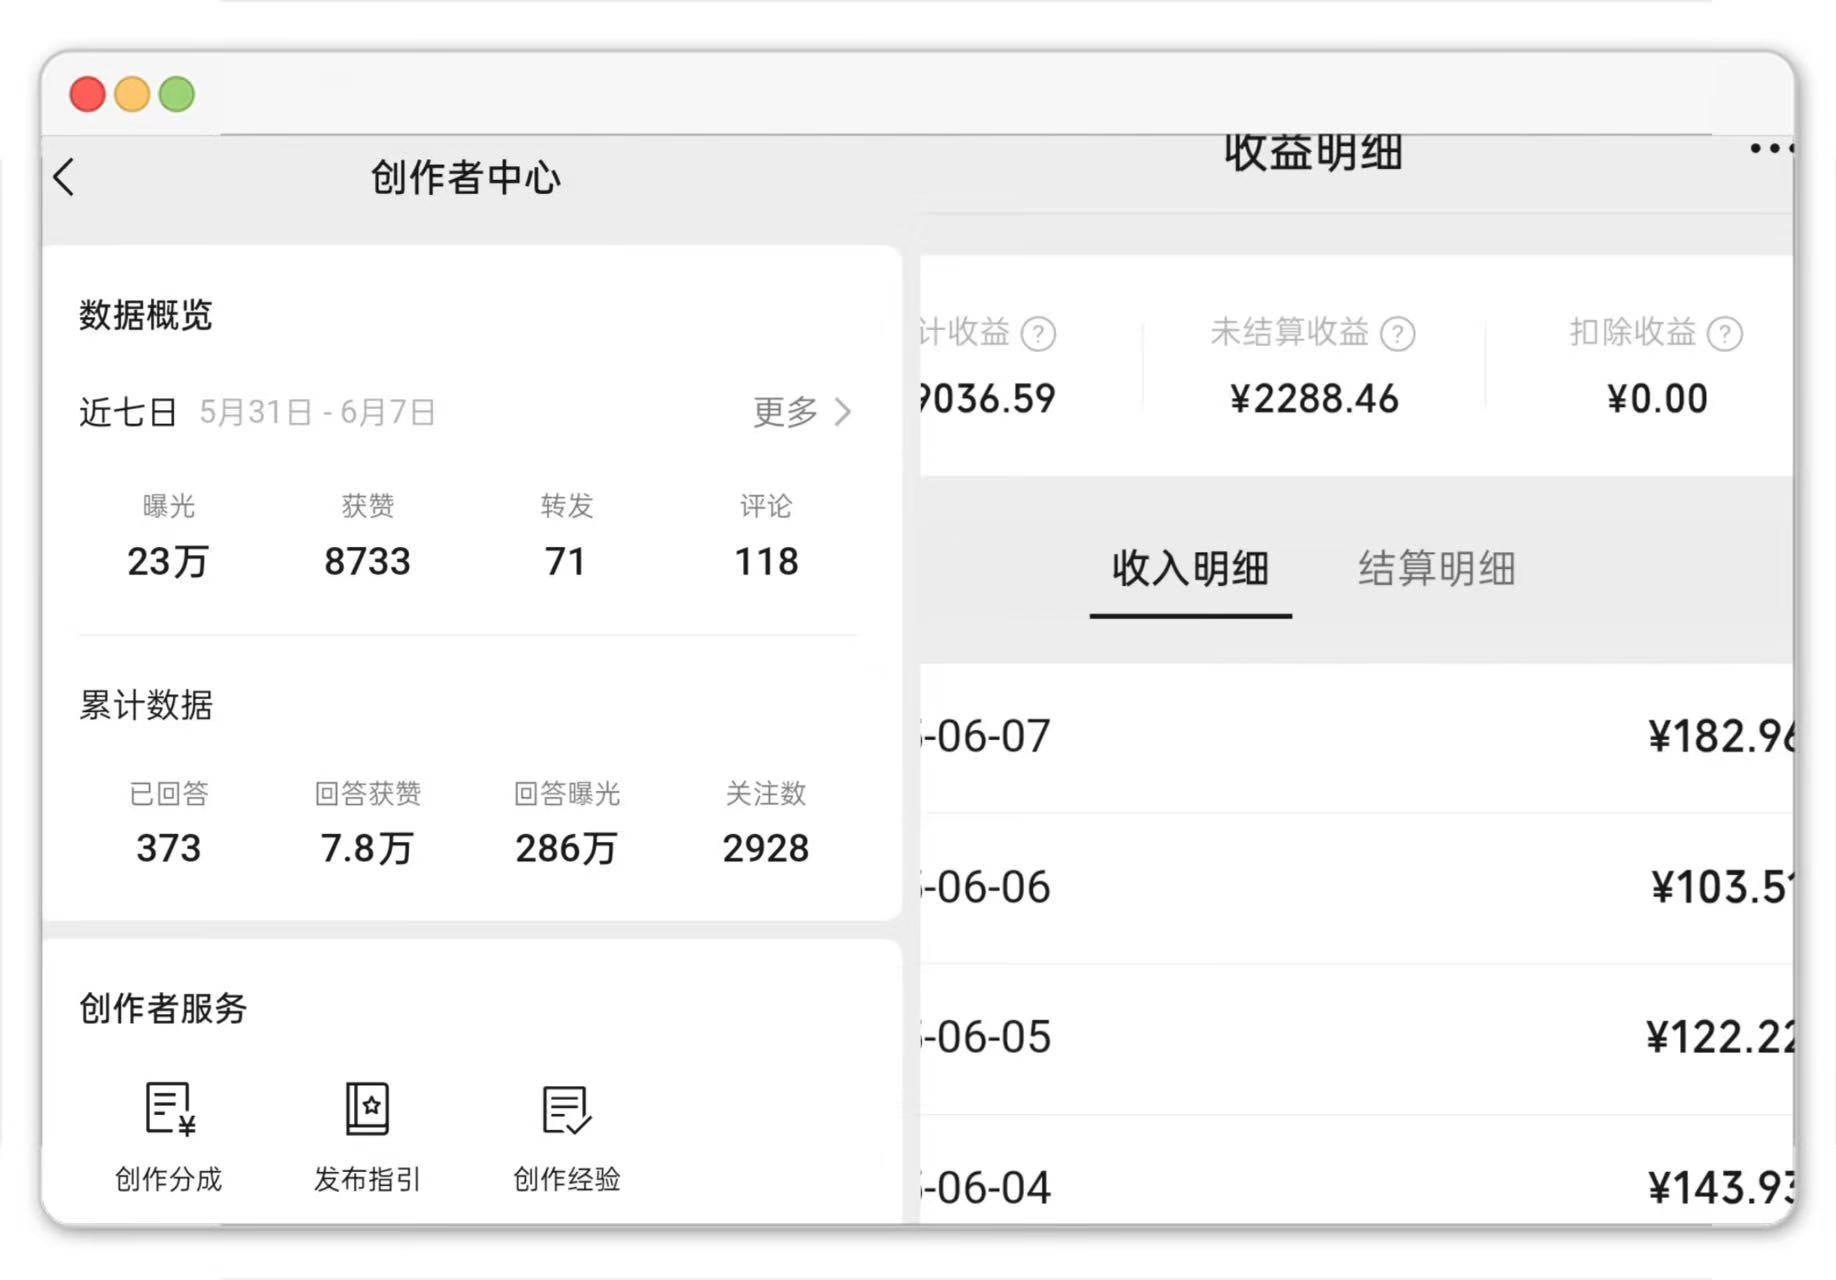Click the 收益明细 page title

(1313, 153)
